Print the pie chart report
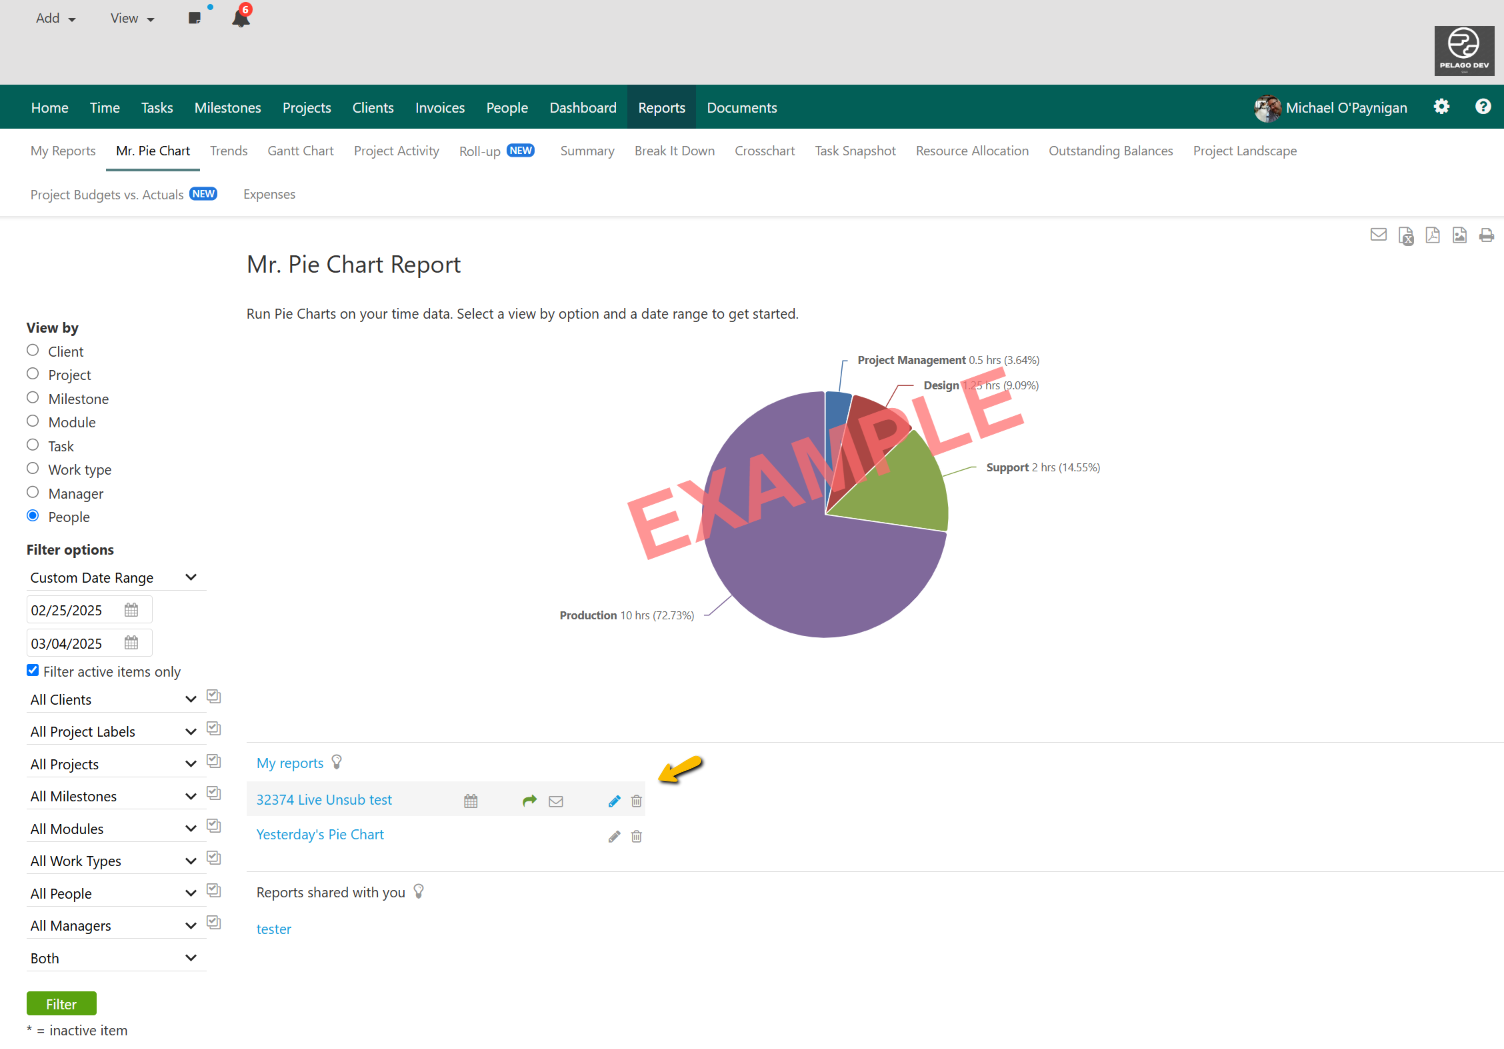This screenshot has height=1049, width=1504. pyautogui.click(x=1487, y=235)
